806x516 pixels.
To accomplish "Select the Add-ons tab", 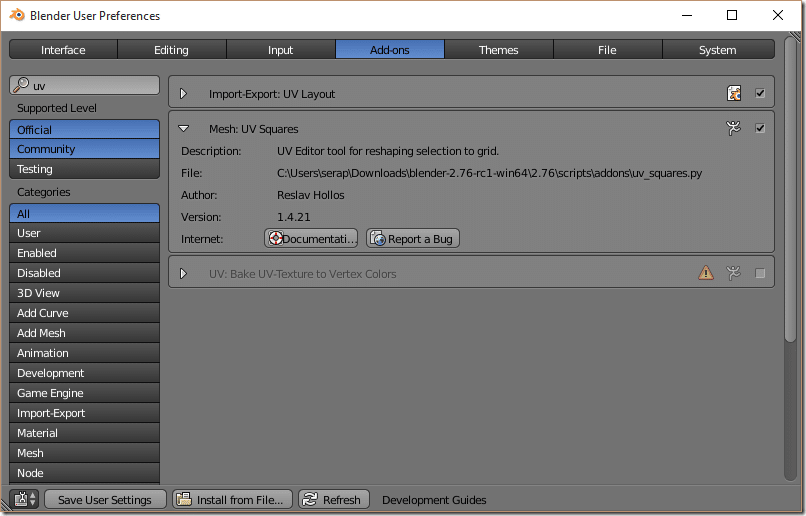I will [390, 50].
